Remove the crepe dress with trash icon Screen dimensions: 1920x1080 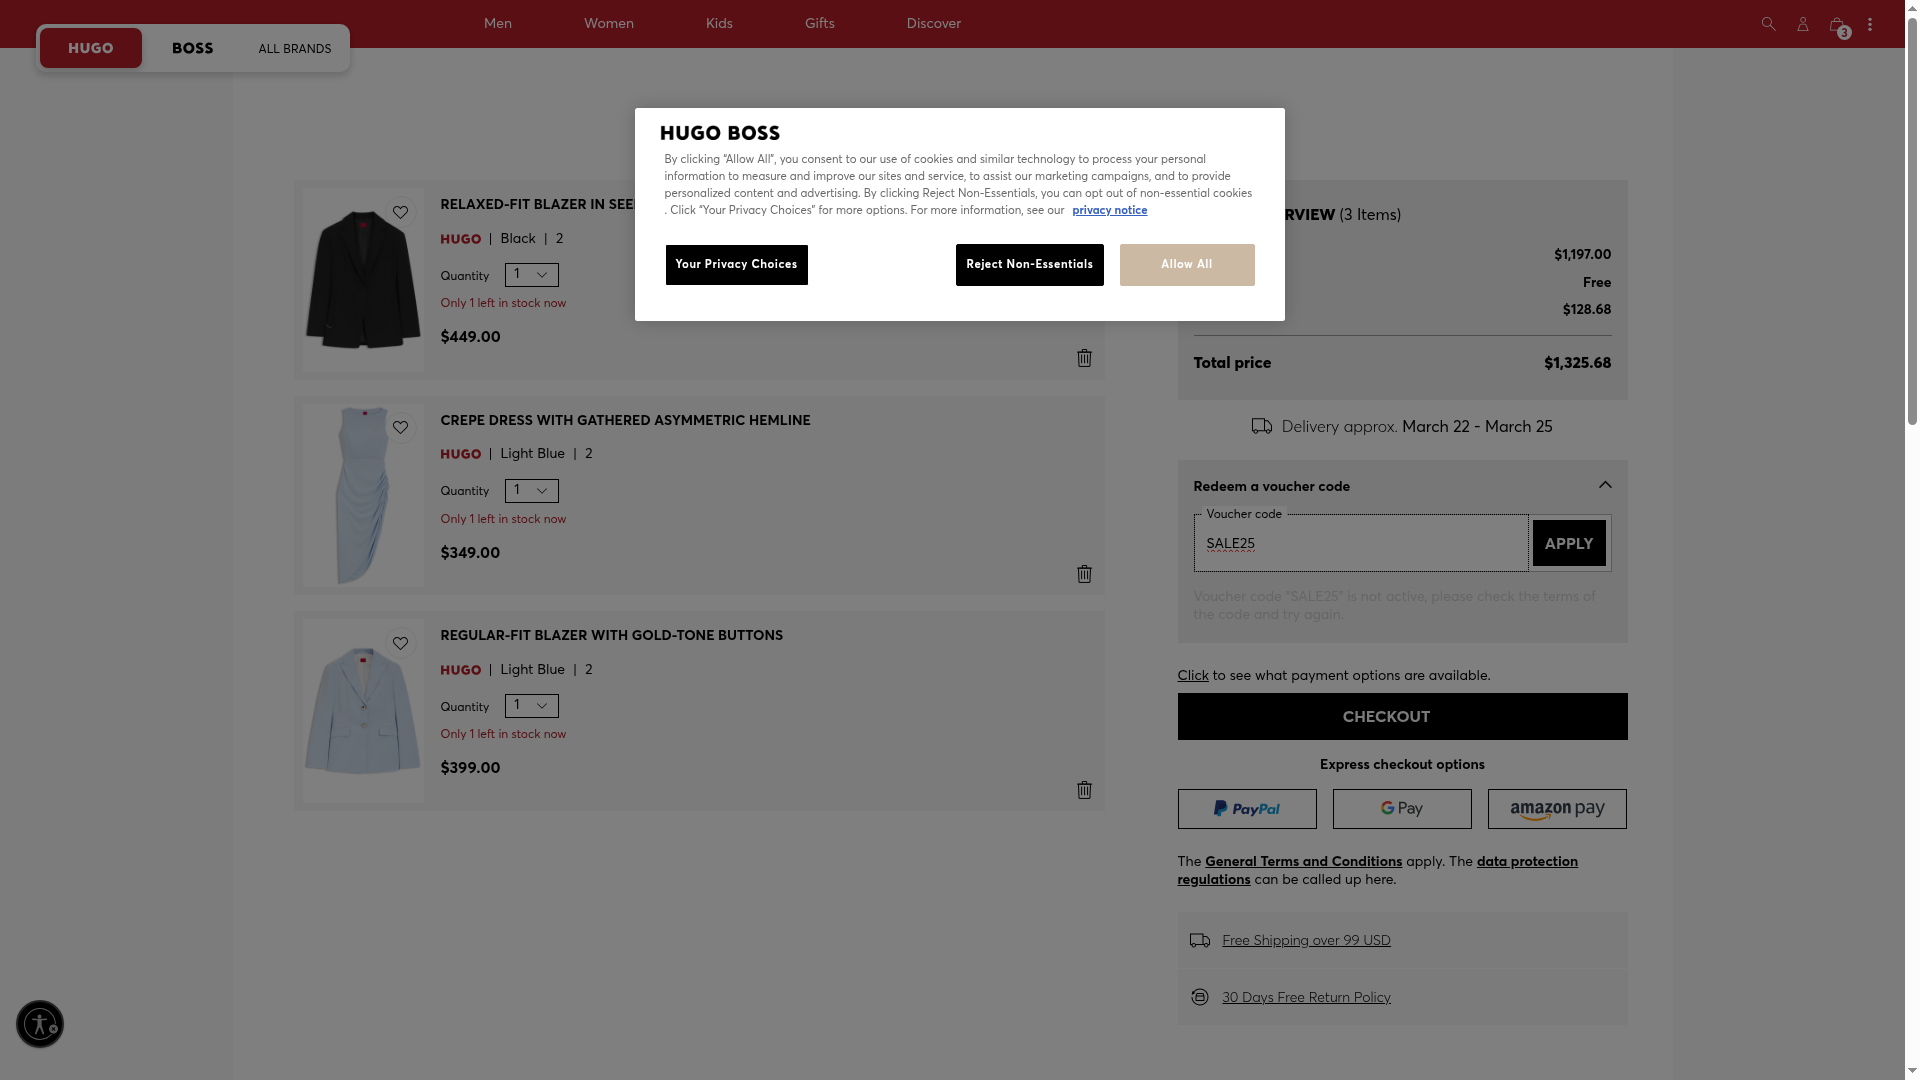(1084, 574)
